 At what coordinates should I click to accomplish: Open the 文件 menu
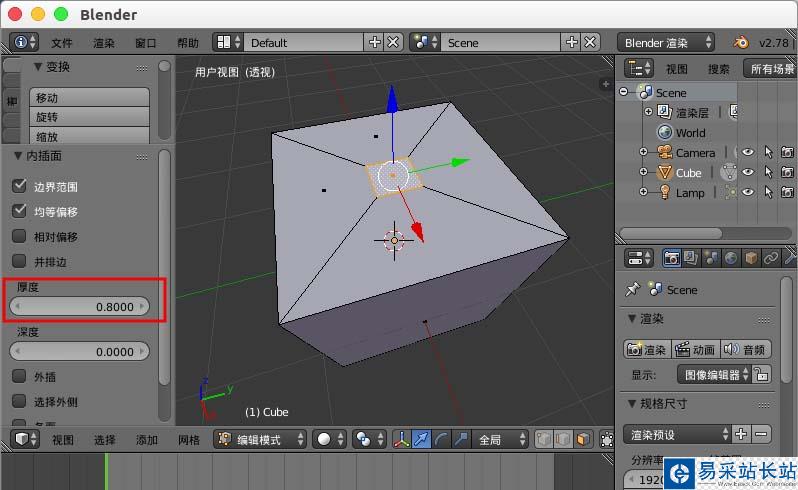click(62, 43)
